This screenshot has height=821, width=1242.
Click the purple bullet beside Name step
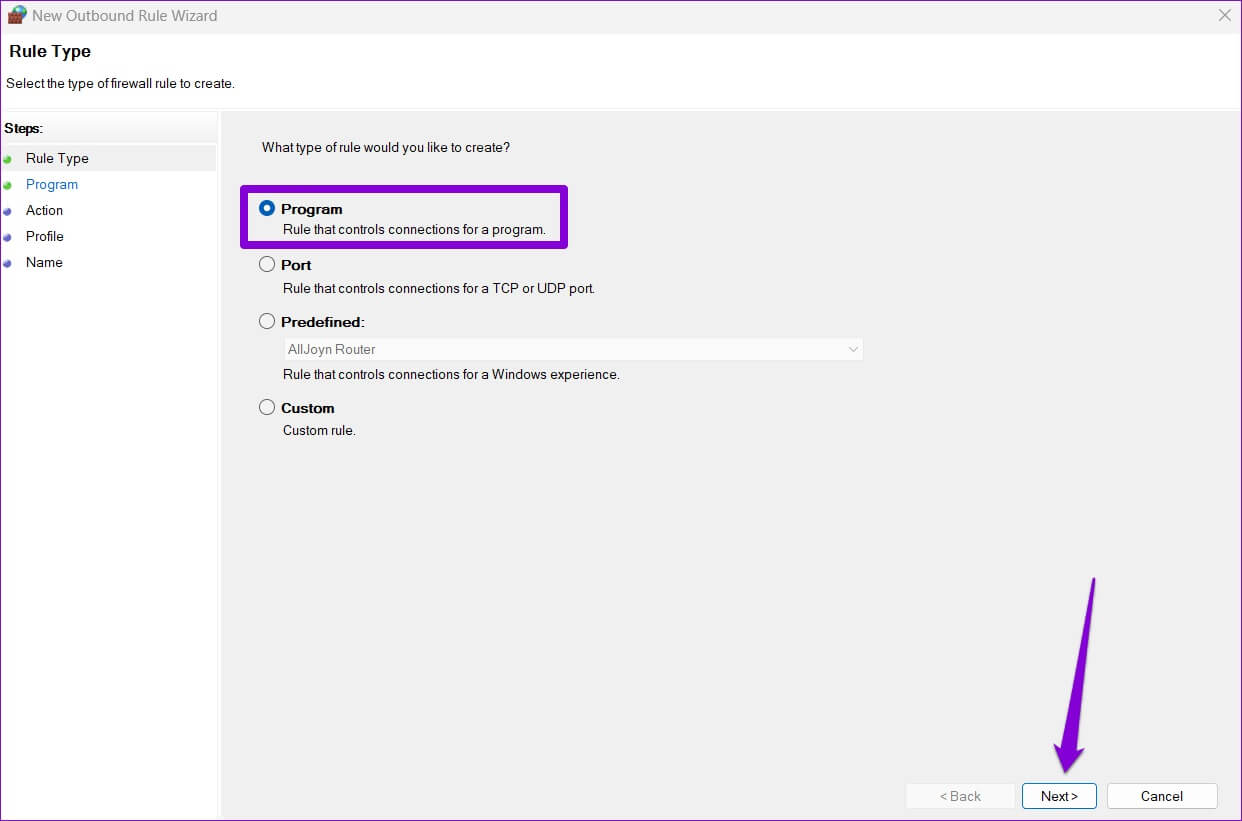point(8,263)
